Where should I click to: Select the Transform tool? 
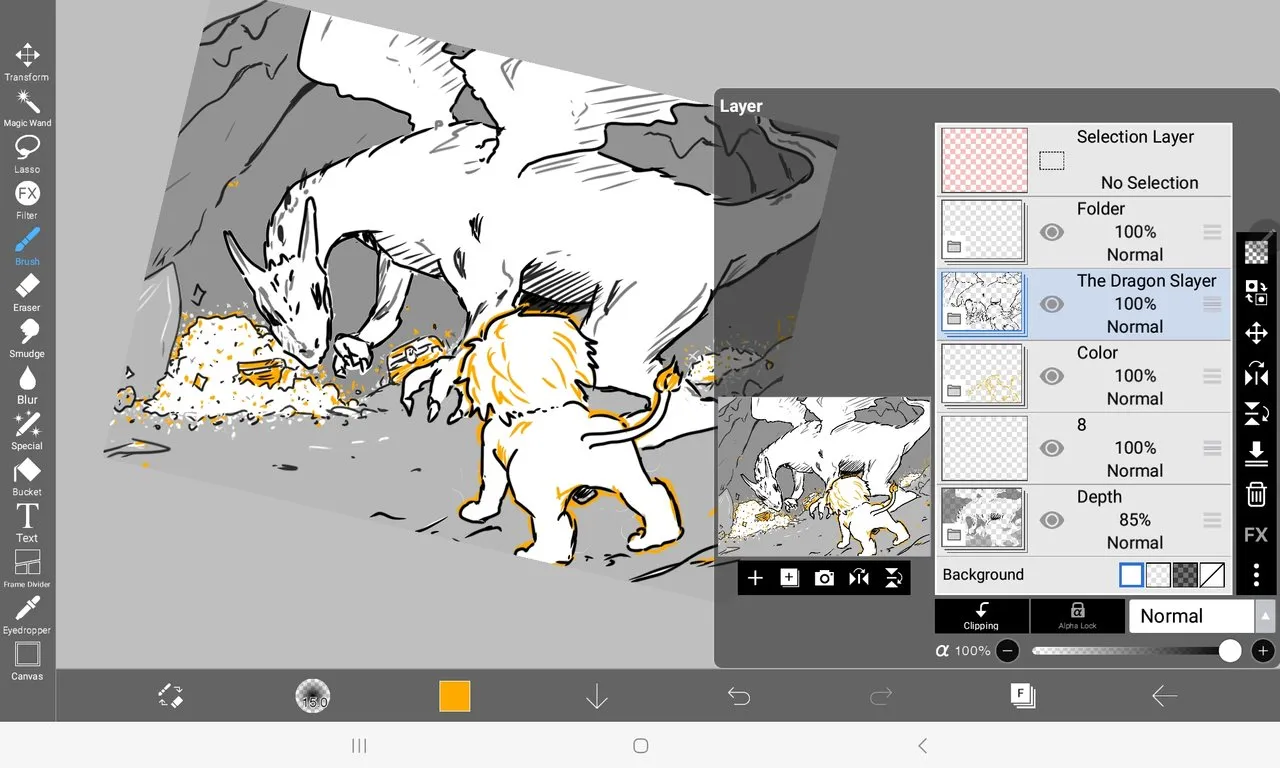[27, 61]
